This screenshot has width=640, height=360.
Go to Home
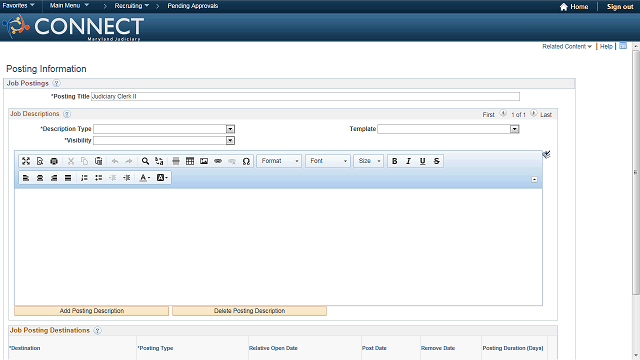coord(574,7)
